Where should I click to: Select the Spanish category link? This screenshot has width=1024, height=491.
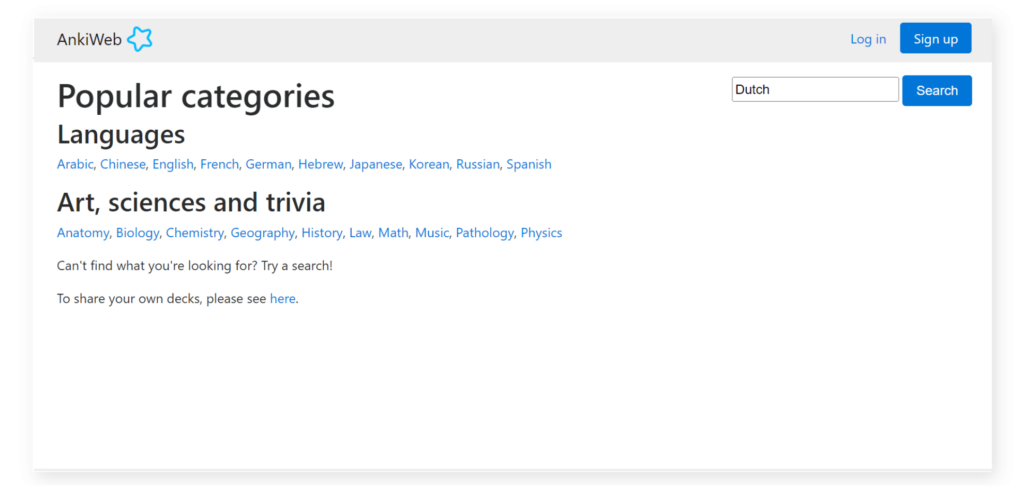528,164
